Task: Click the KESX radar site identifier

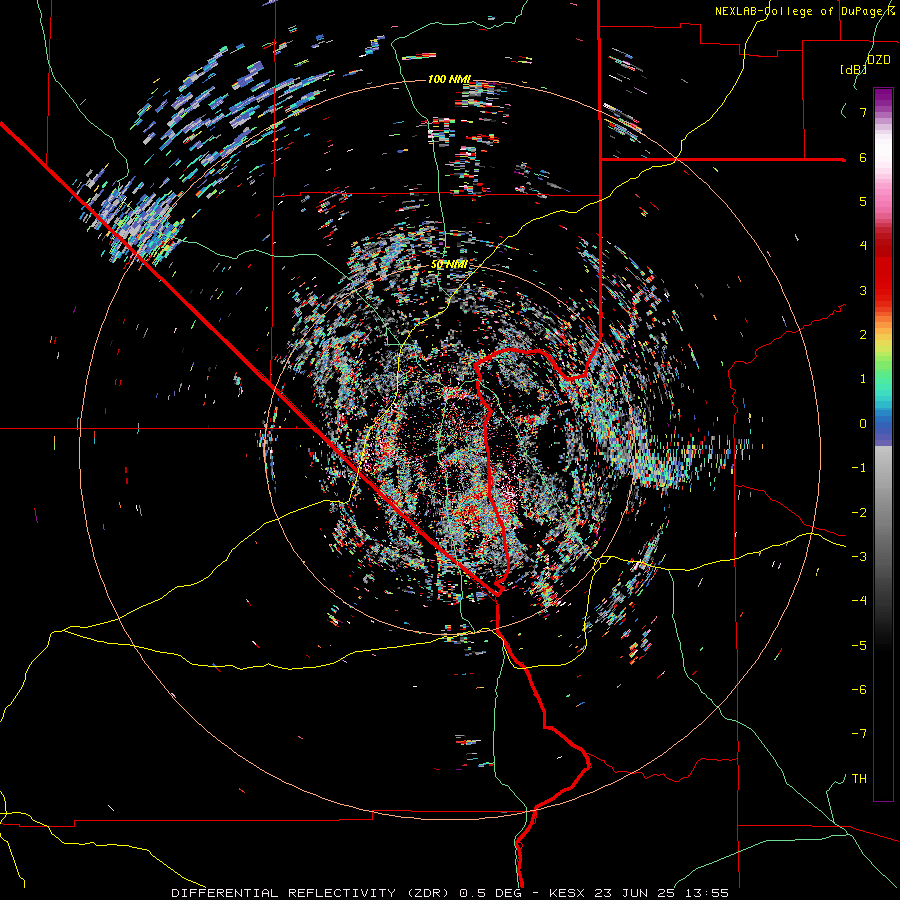Action: pyautogui.click(x=568, y=893)
